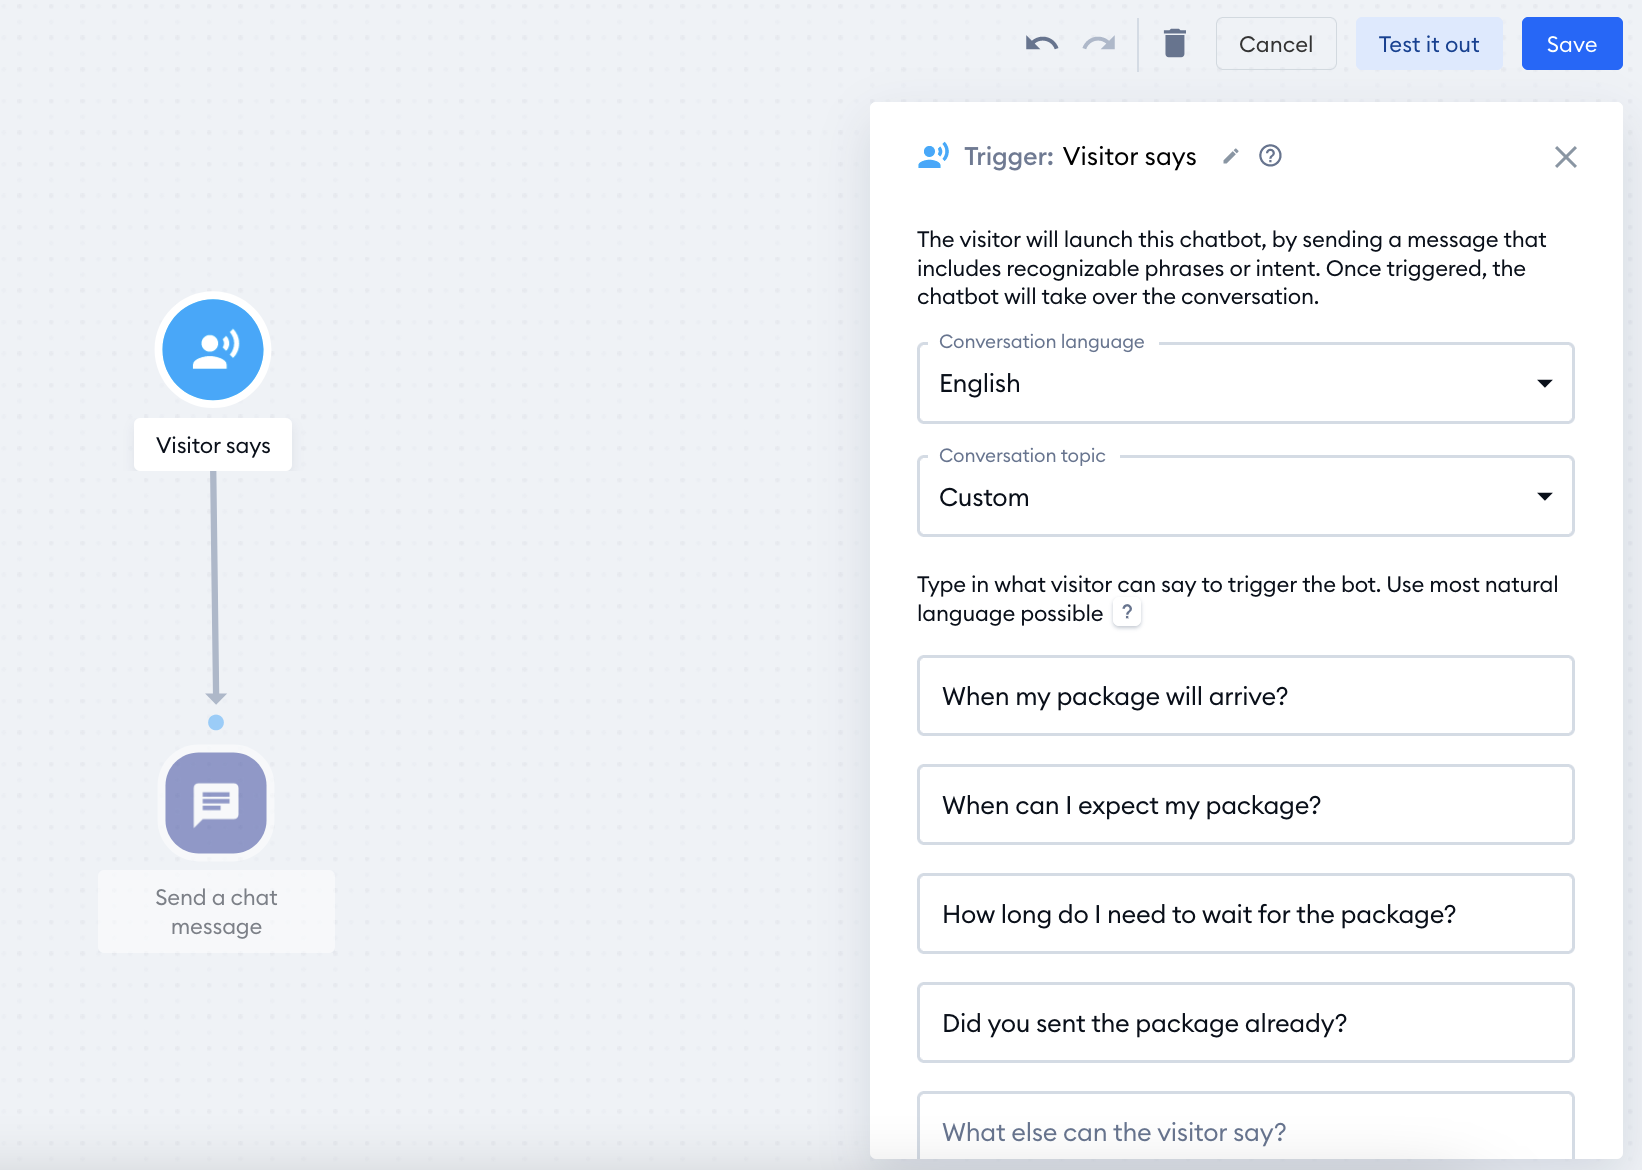Close the trigger settings panel
This screenshot has height=1170, width=1642.
(1566, 157)
